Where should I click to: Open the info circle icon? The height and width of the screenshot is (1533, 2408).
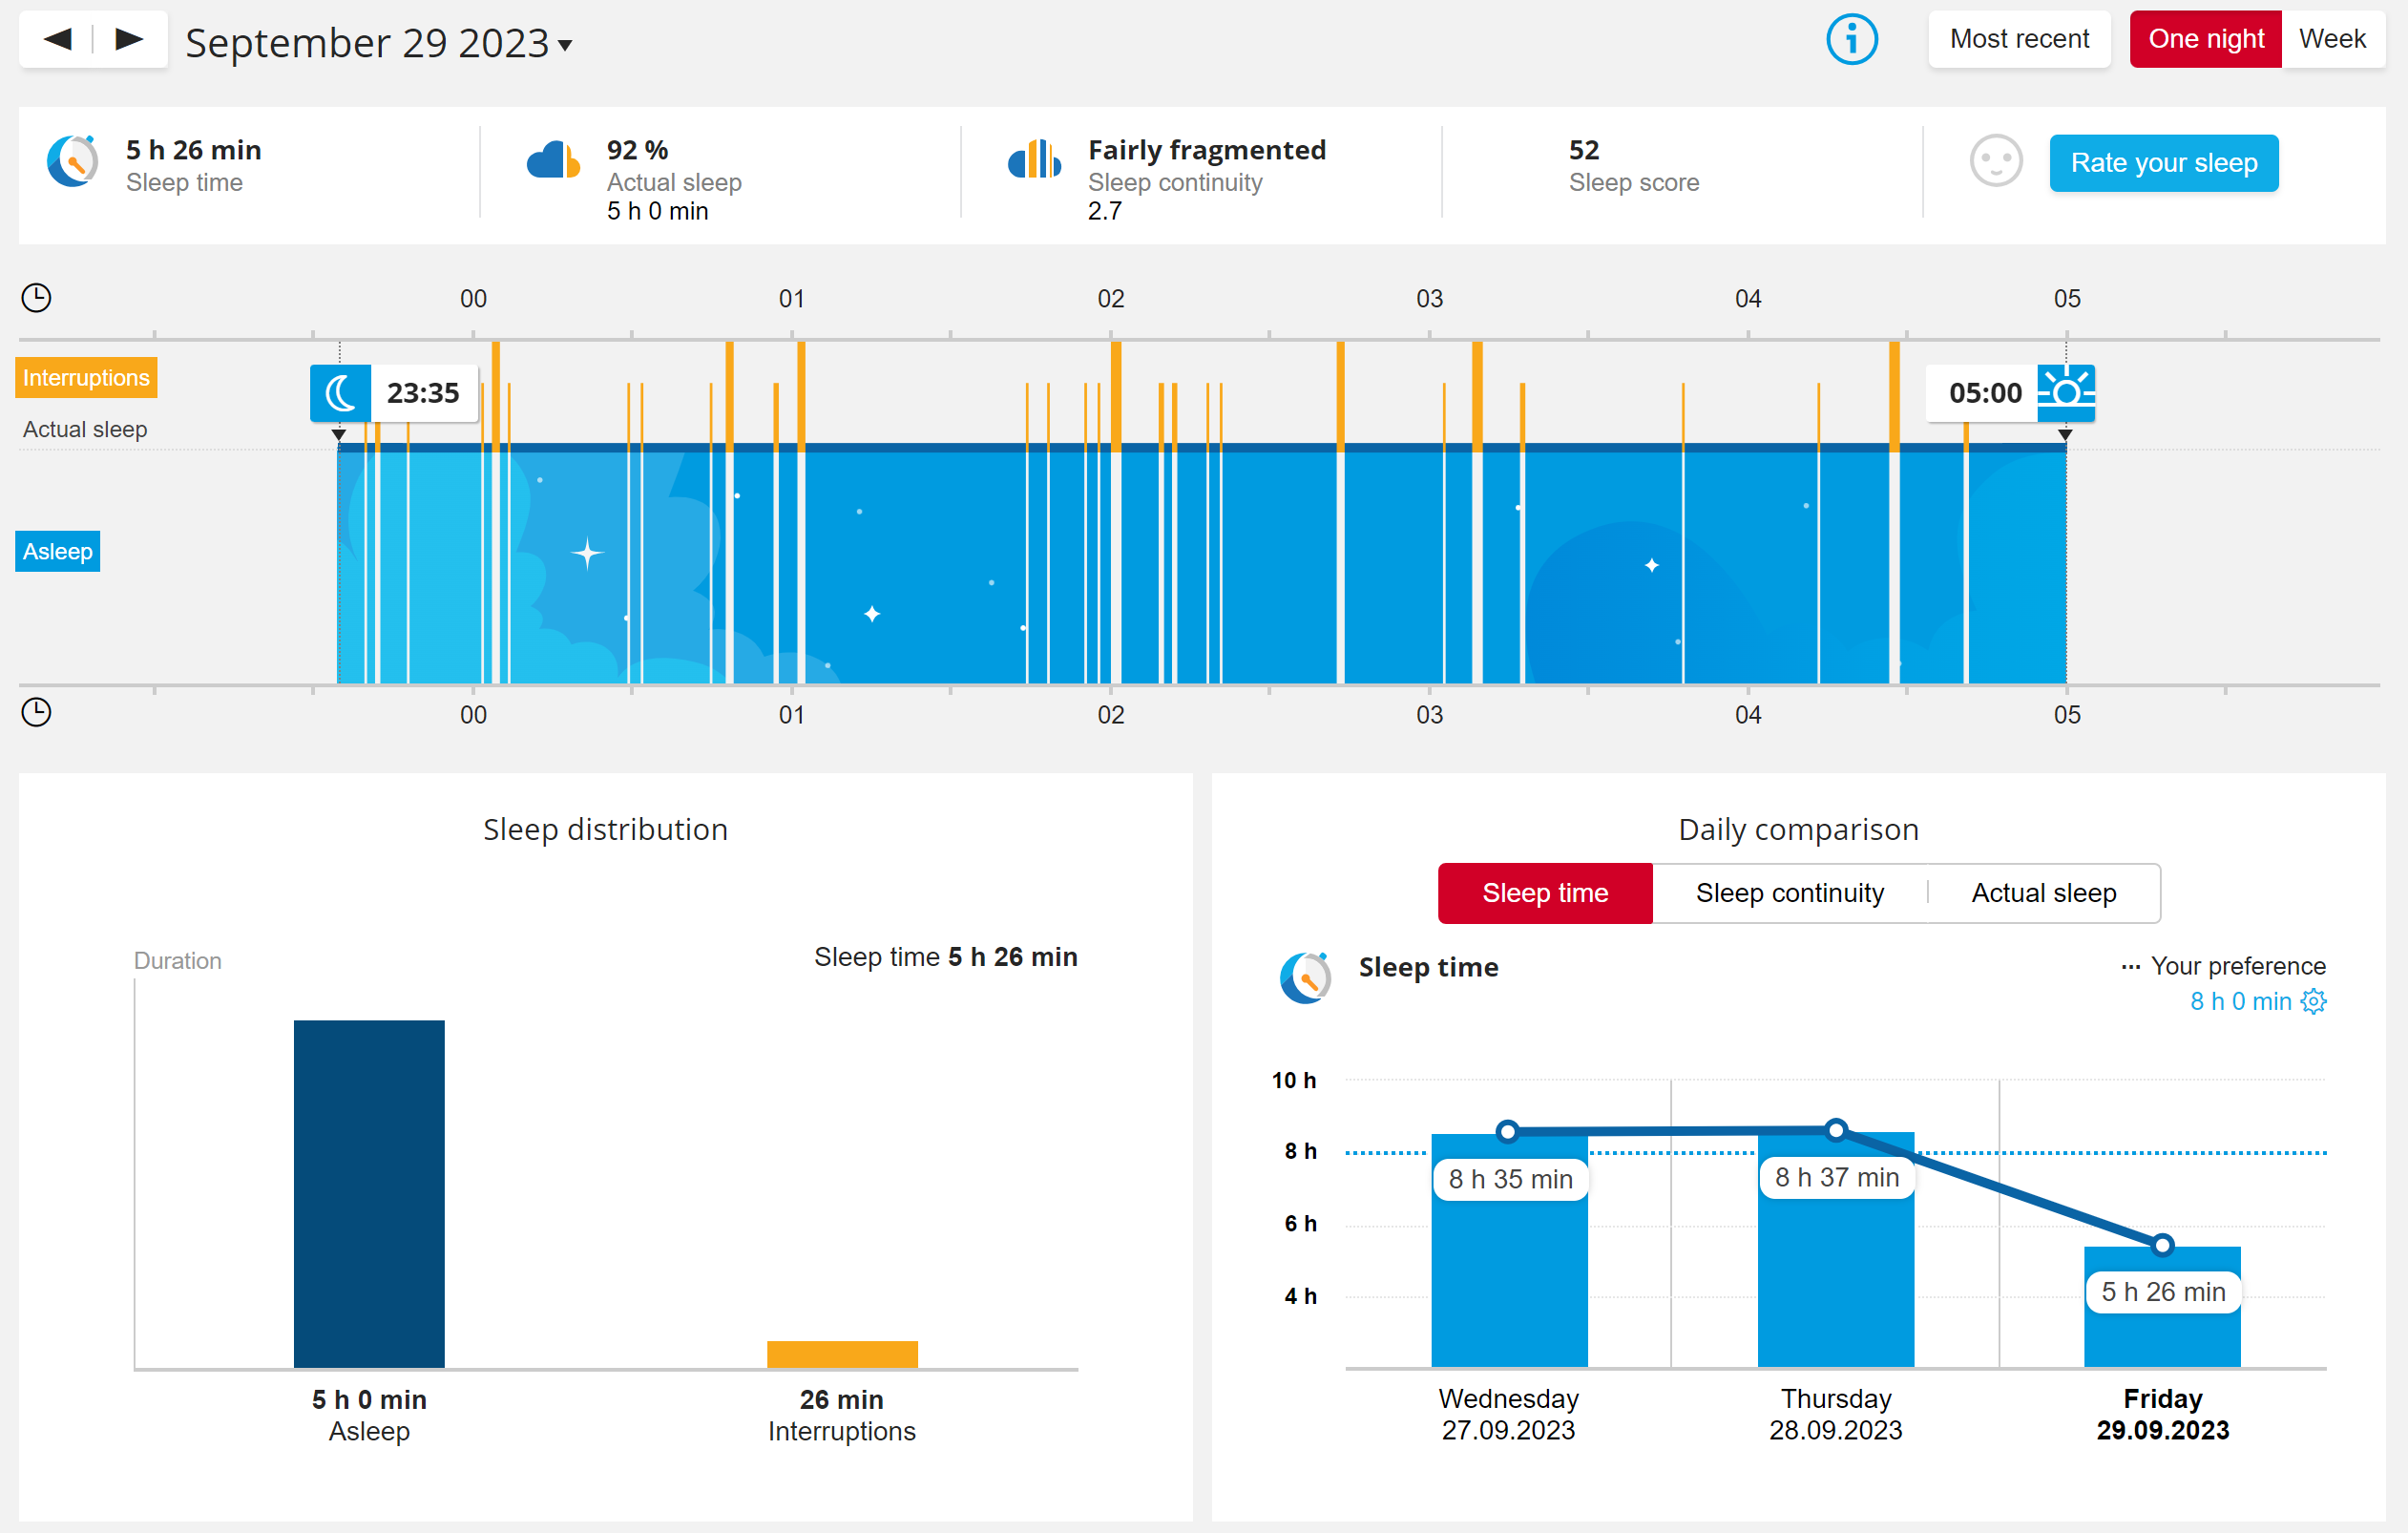[x=1851, y=40]
